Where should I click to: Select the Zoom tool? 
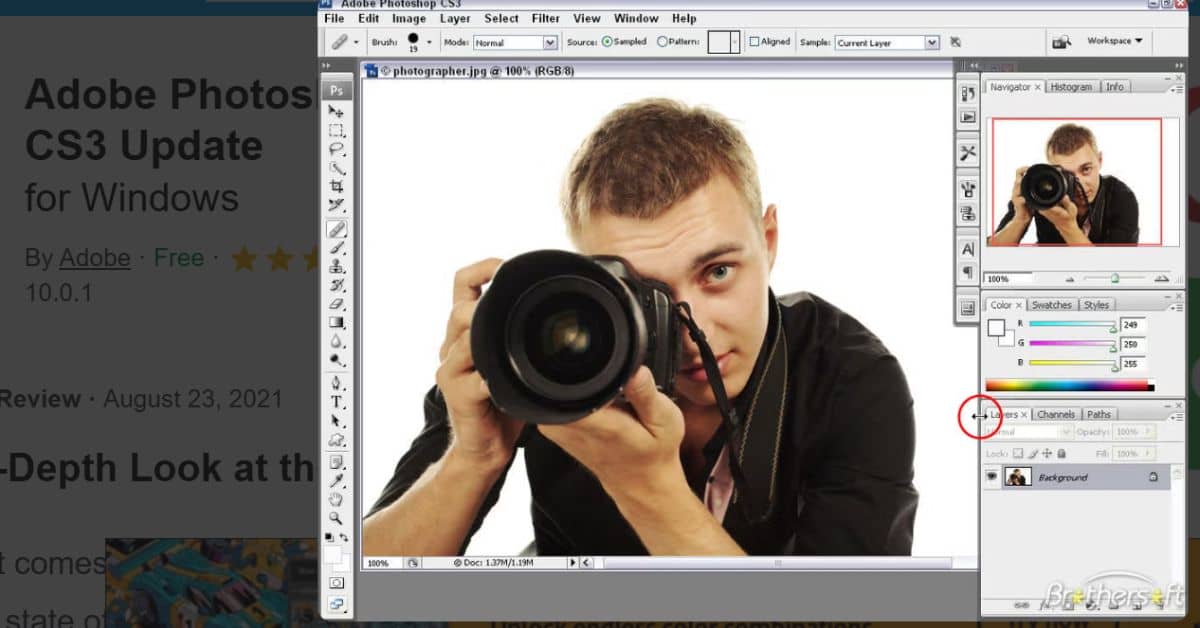(337, 519)
